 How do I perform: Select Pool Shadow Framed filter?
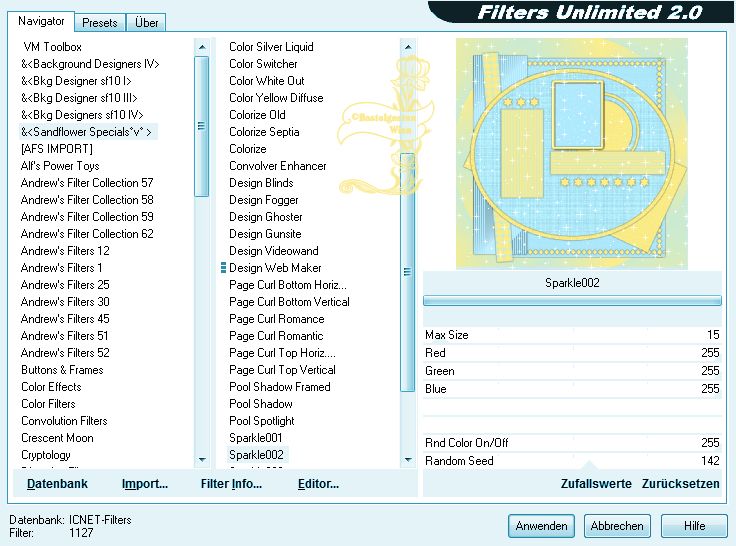pos(280,387)
